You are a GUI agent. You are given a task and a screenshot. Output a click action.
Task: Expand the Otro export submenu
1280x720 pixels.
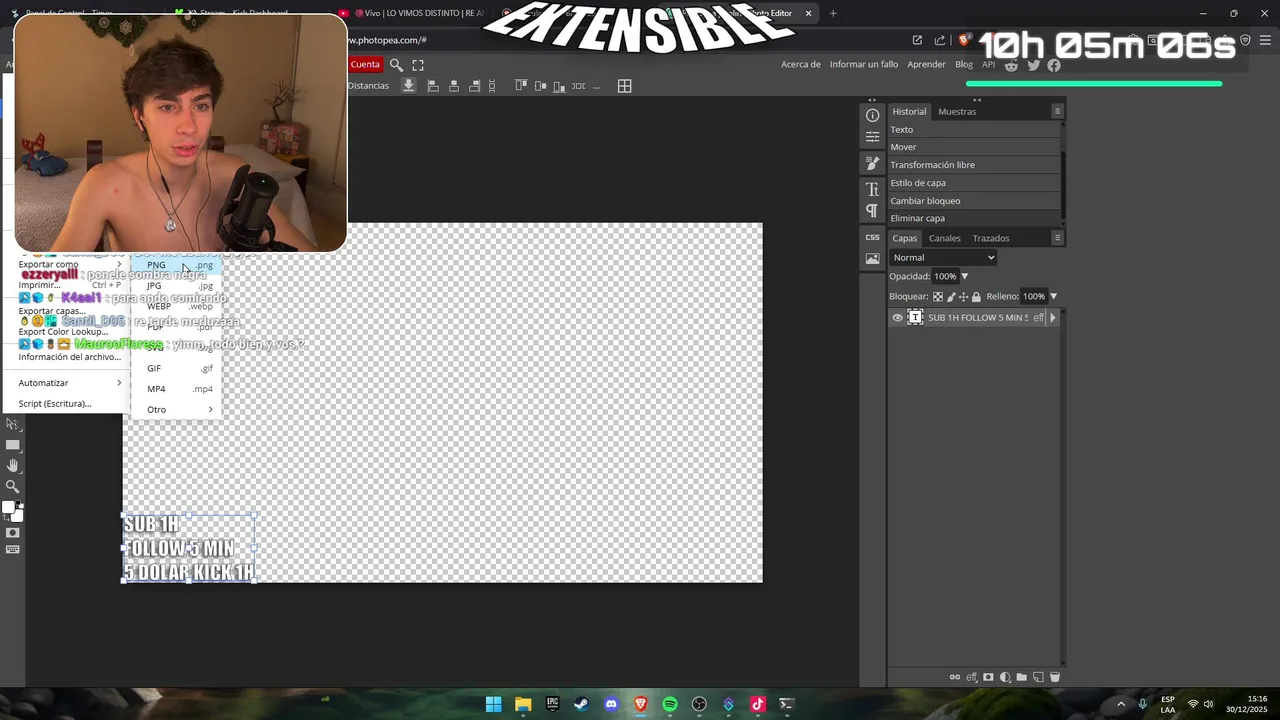click(x=177, y=409)
